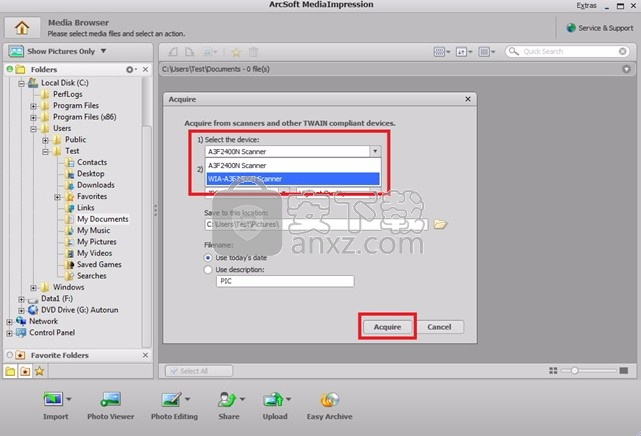Choose A3F2400N Scanner from the list

[x=293, y=165]
